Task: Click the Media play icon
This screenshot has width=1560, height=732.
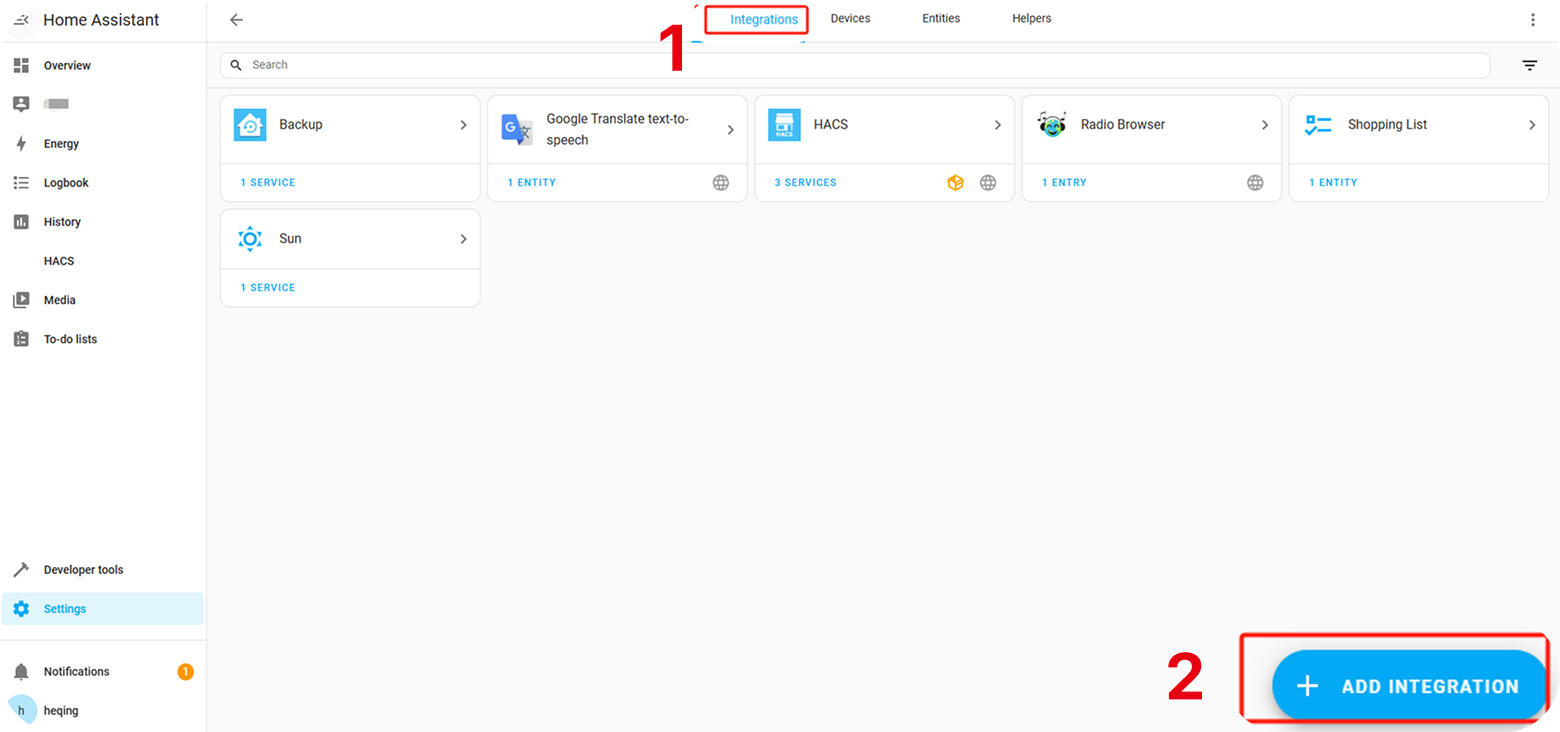Action: point(21,300)
